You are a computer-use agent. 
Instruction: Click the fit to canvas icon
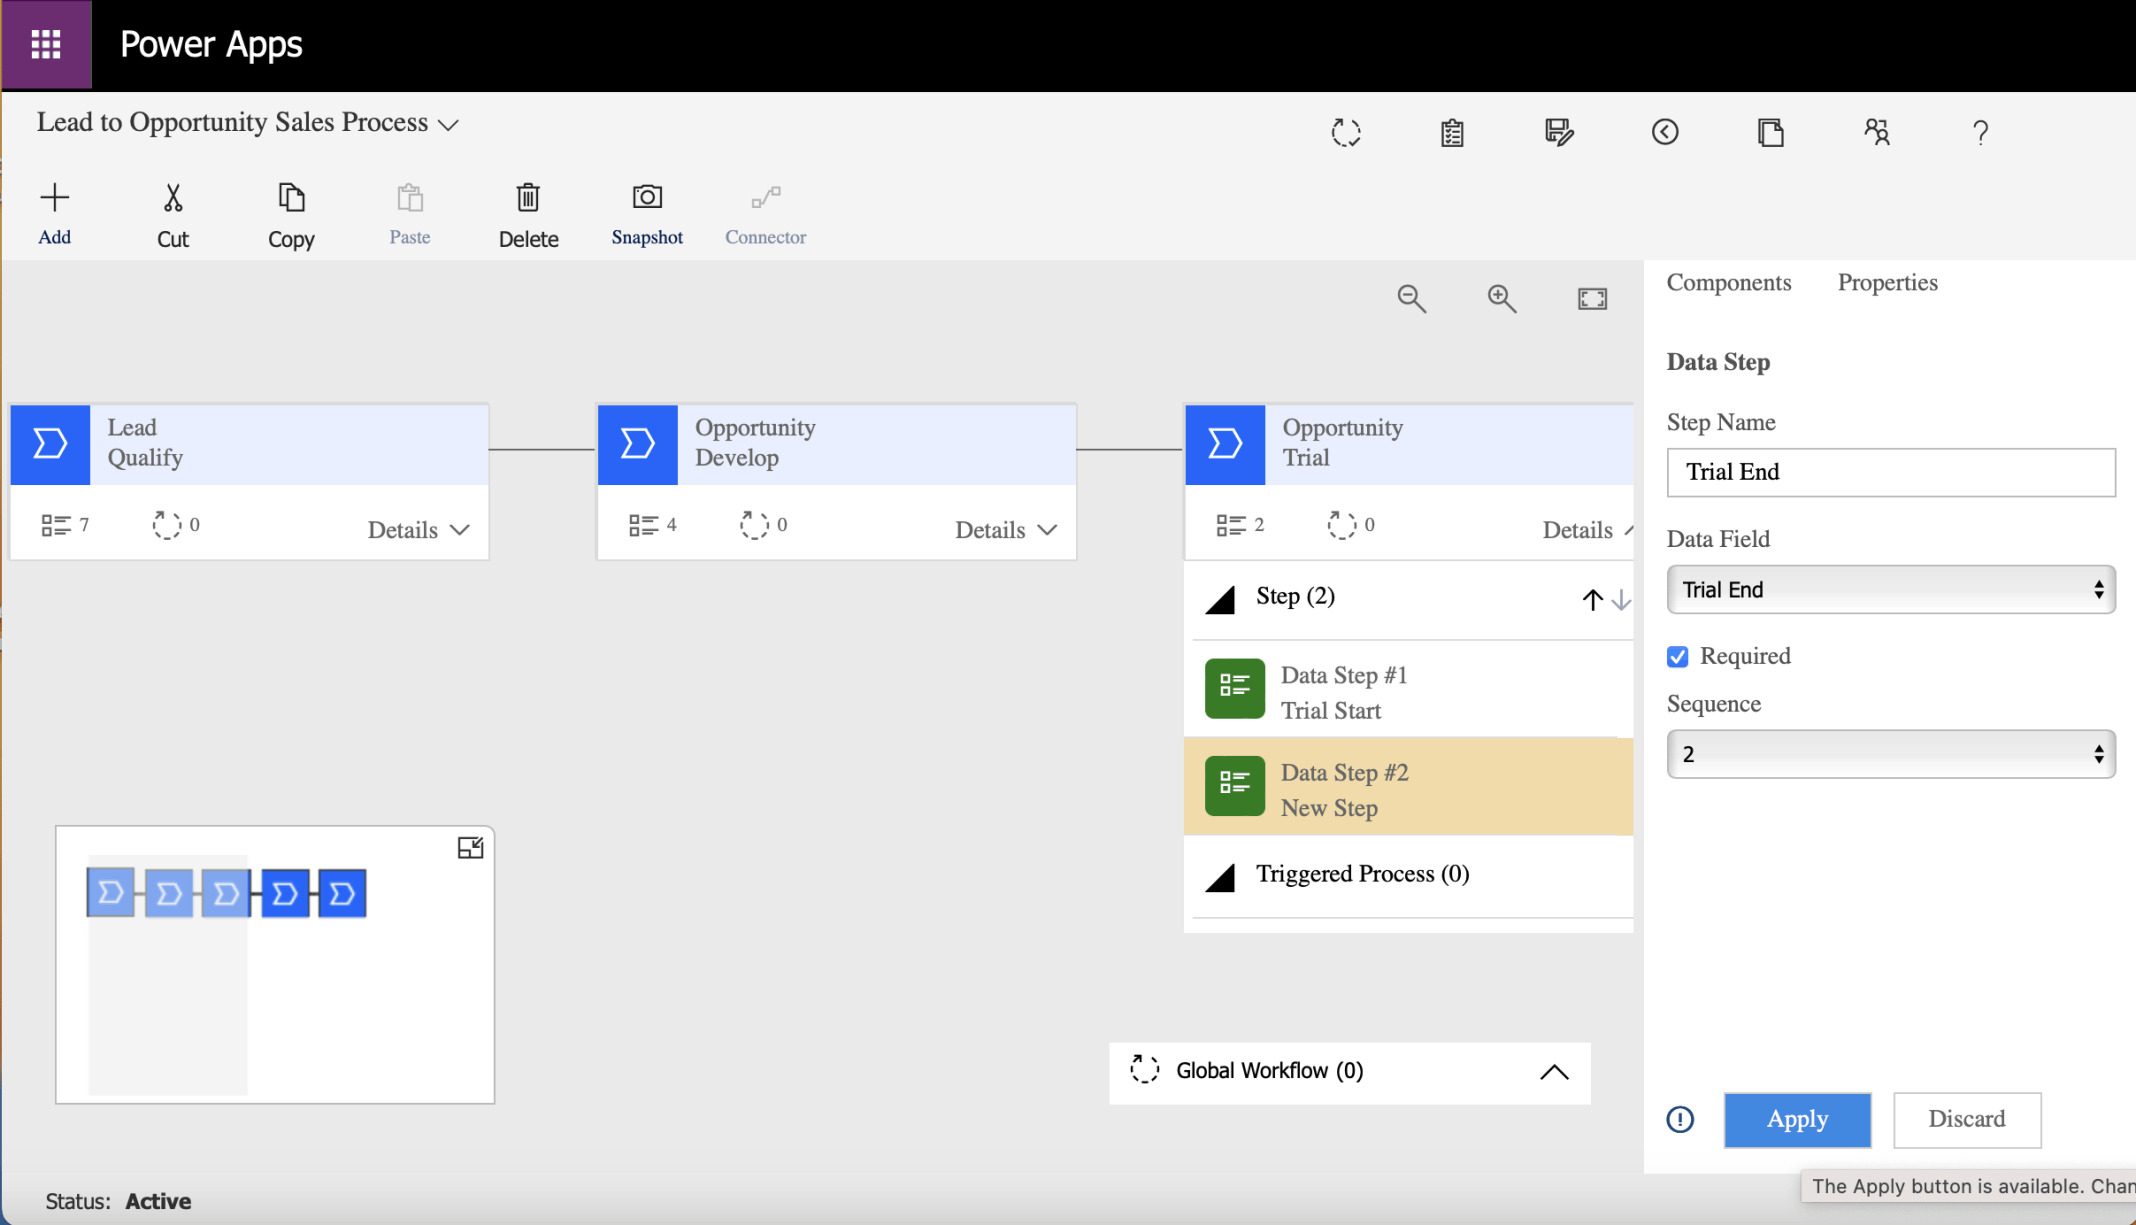tap(1592, 298)
